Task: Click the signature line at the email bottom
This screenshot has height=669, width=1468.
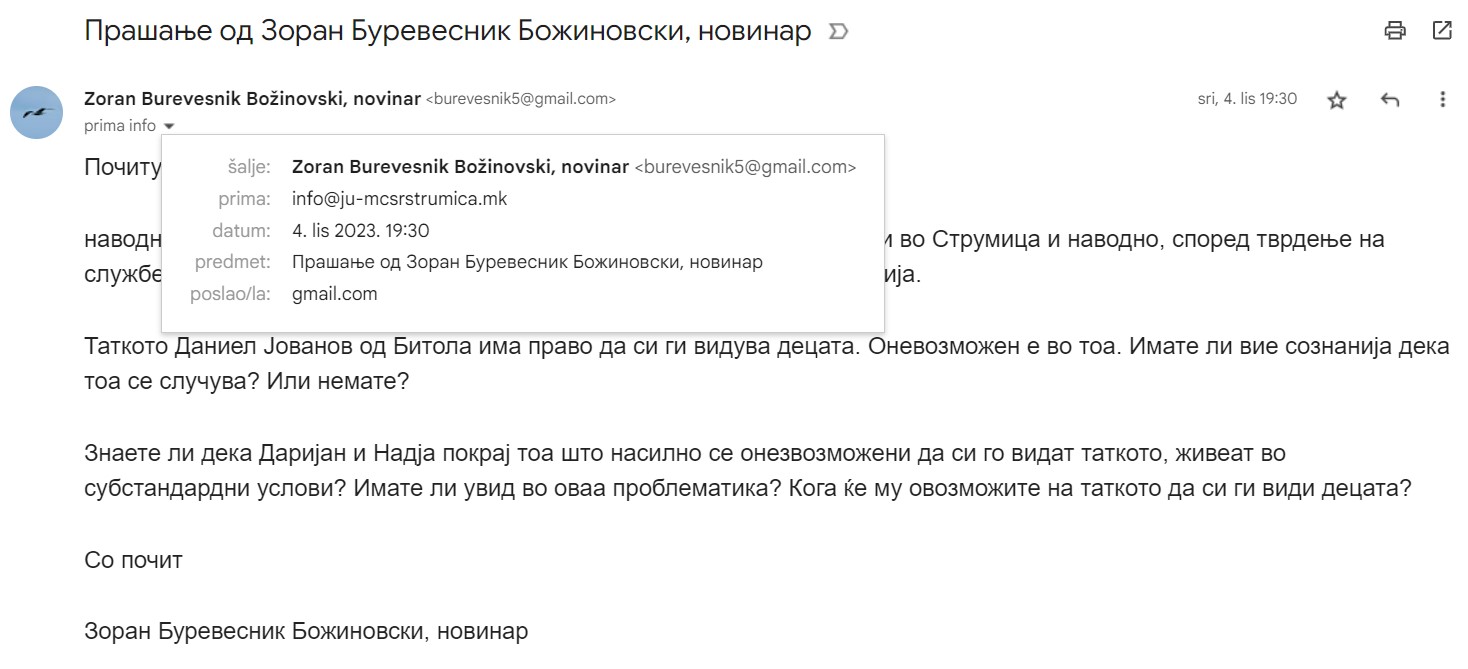Action: tap(306, 632)
